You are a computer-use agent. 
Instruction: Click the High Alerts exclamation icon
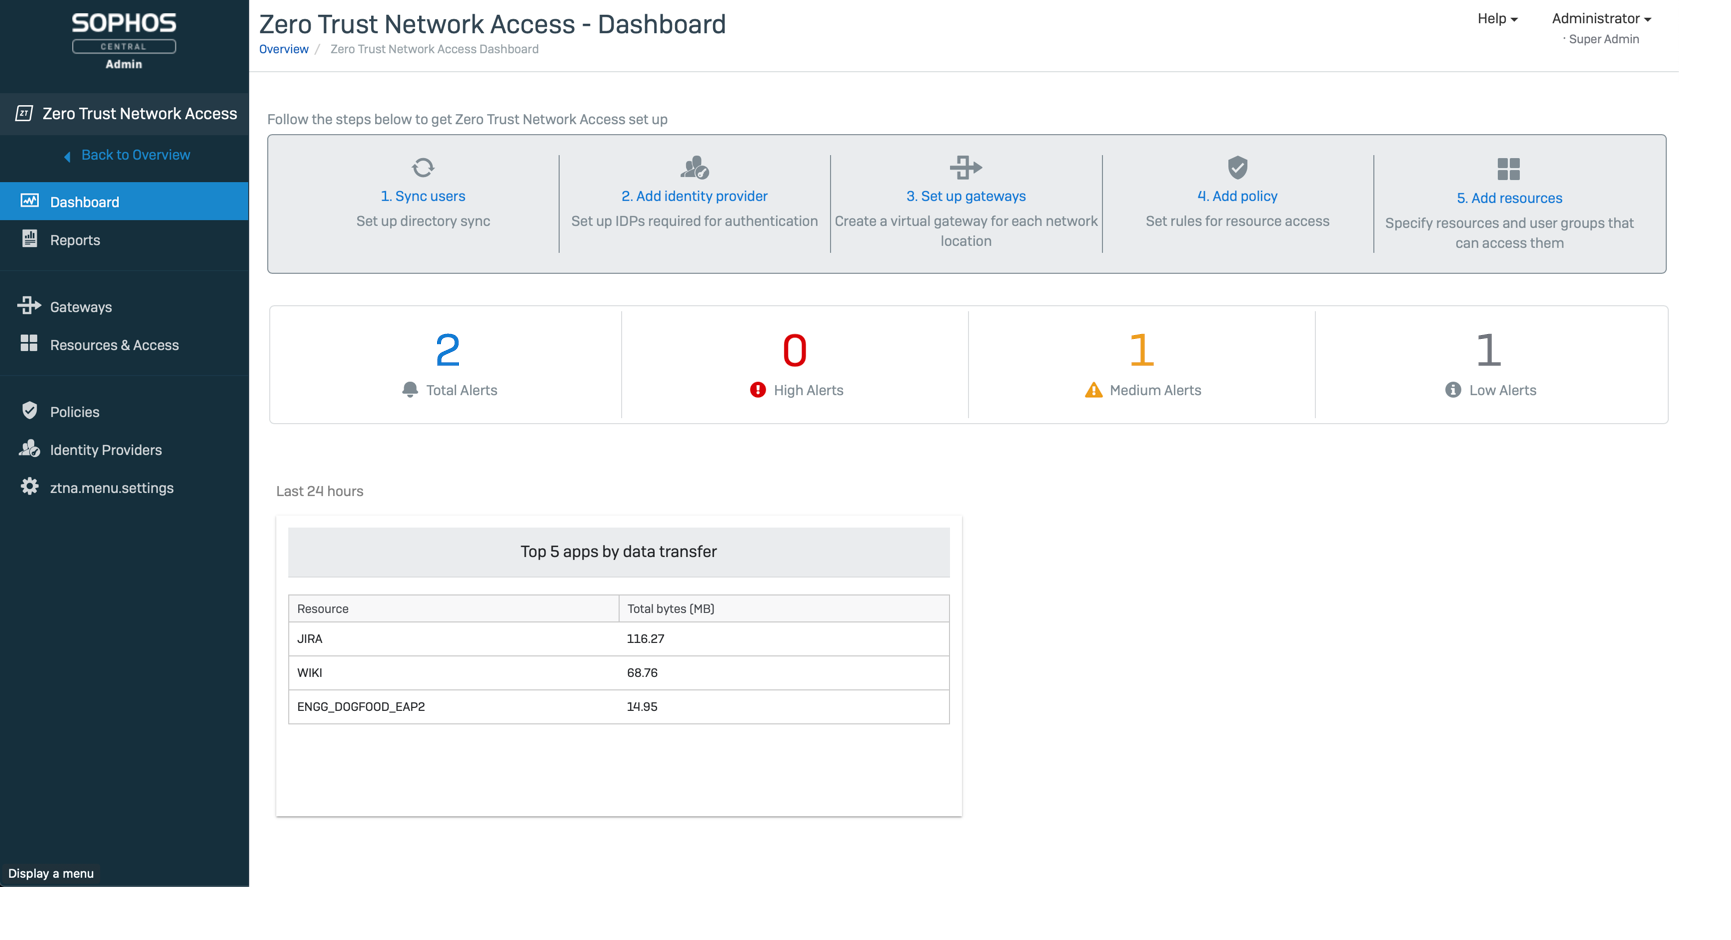756,390
